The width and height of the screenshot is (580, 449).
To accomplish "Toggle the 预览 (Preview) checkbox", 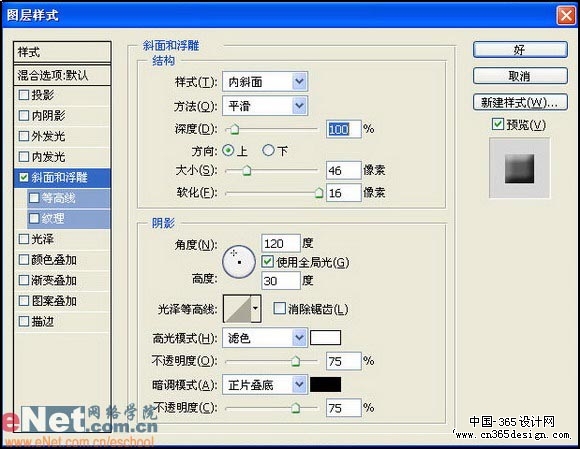I will click(498, 124).
